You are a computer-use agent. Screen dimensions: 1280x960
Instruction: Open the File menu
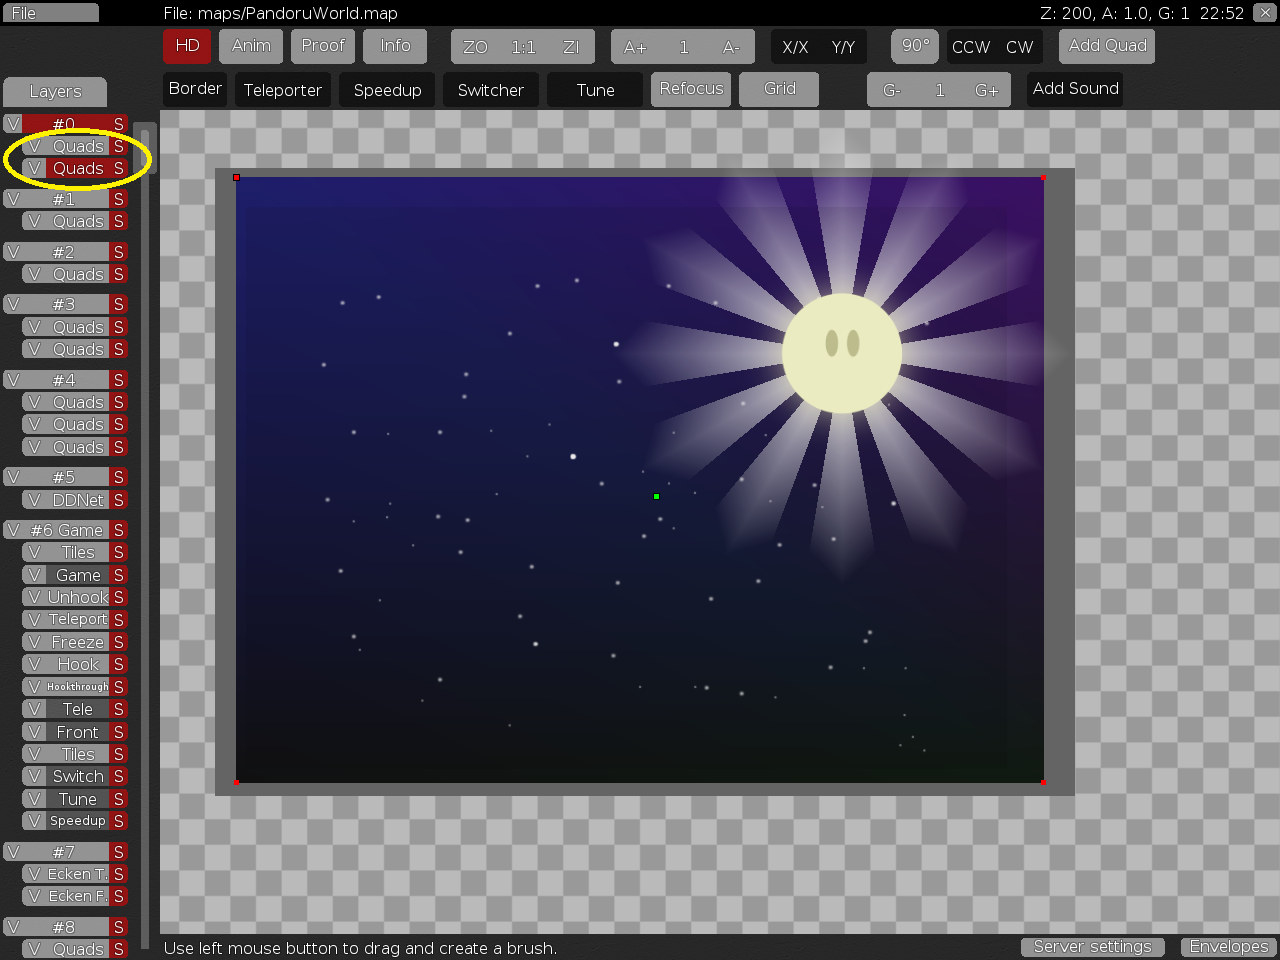coord(50,13)
